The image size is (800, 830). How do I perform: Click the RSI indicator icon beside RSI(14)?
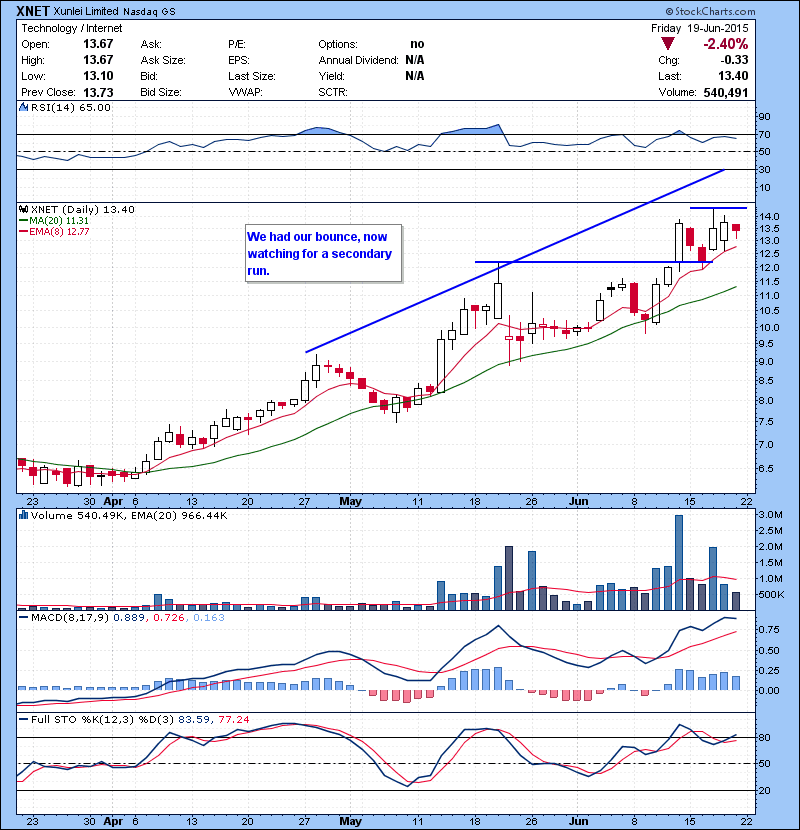pyautogui.click(x=23, y=107)
